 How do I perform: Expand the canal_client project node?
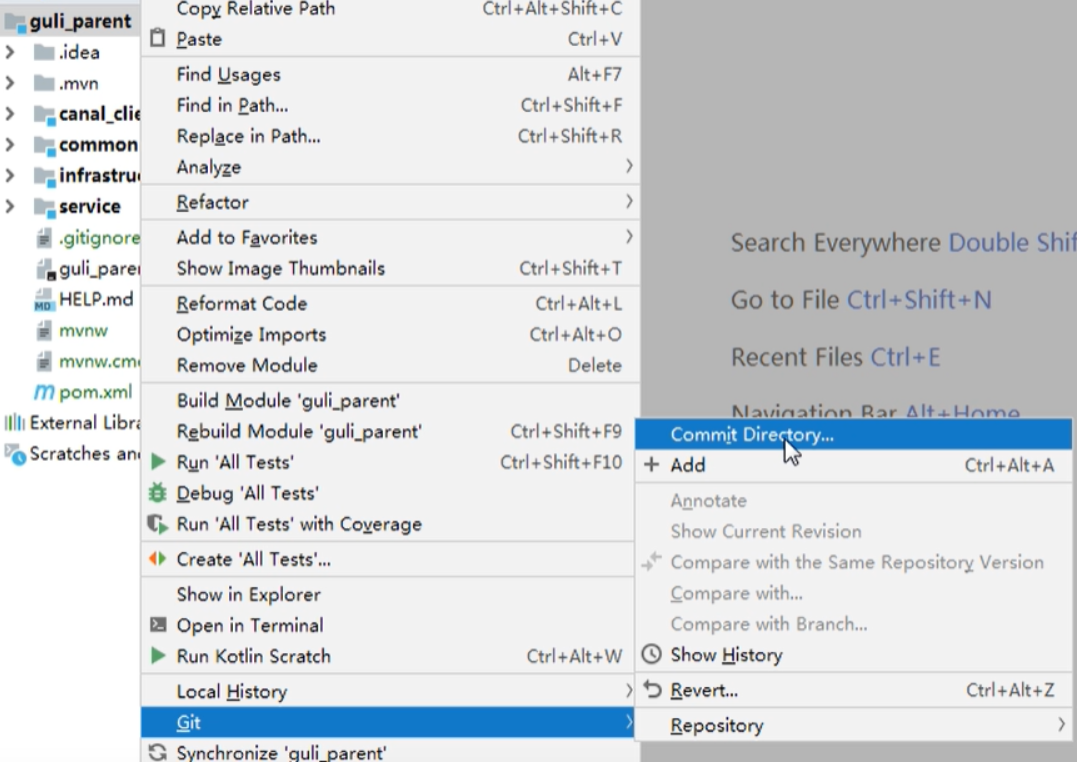pos(8,113)
